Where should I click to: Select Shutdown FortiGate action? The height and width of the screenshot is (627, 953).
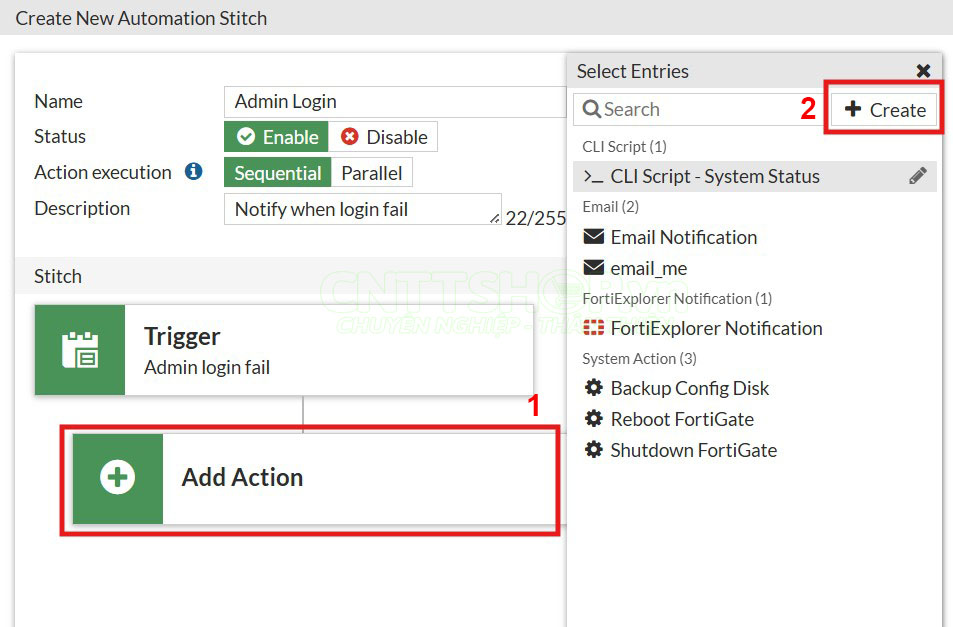[x=693, y=450]
